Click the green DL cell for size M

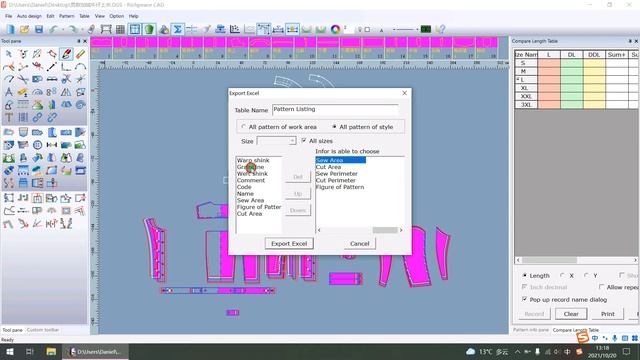[571, 71]
